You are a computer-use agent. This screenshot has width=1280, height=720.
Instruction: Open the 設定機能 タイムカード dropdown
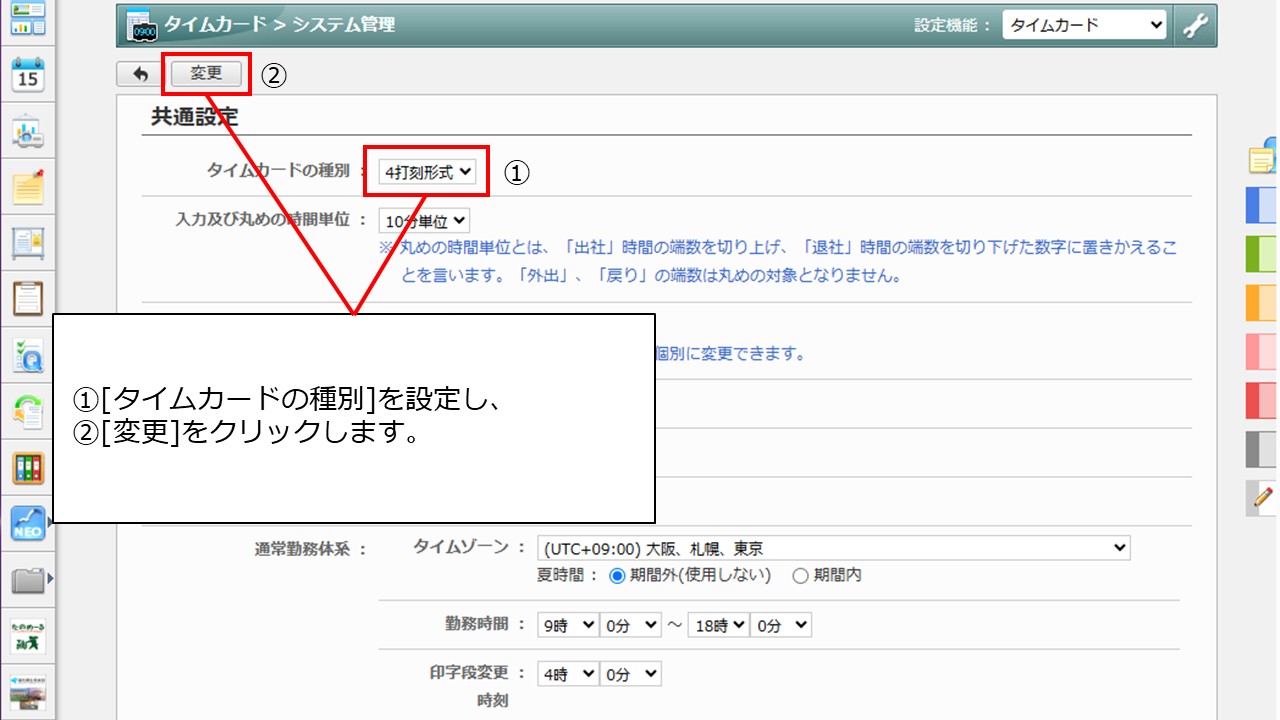click(x=1084, y=26)
